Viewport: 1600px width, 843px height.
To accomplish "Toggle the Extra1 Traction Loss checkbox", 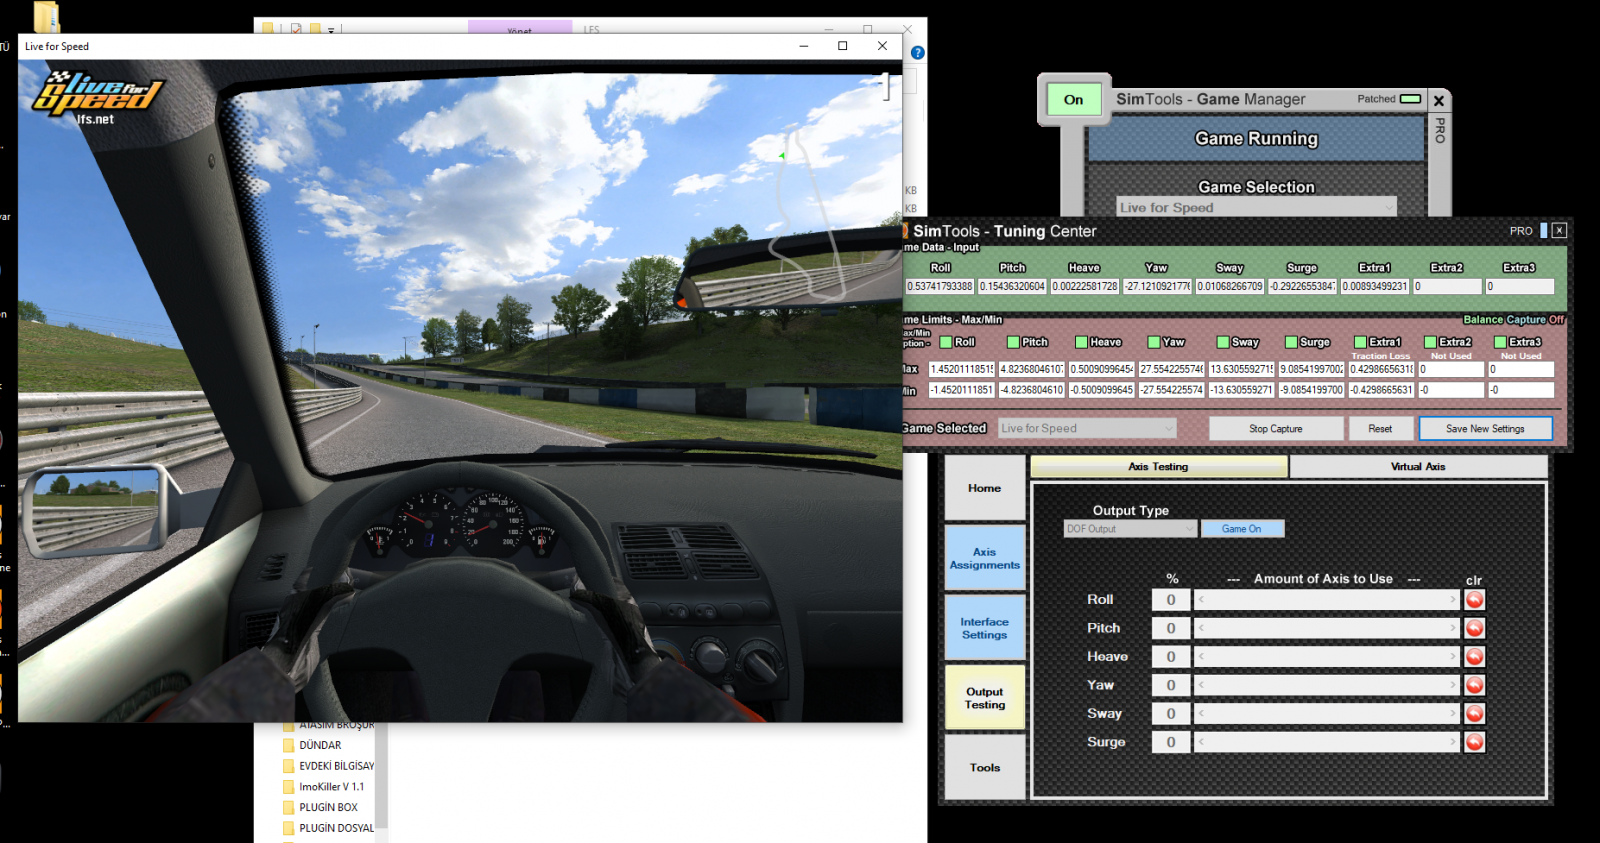I will [x=1360, y=342].
